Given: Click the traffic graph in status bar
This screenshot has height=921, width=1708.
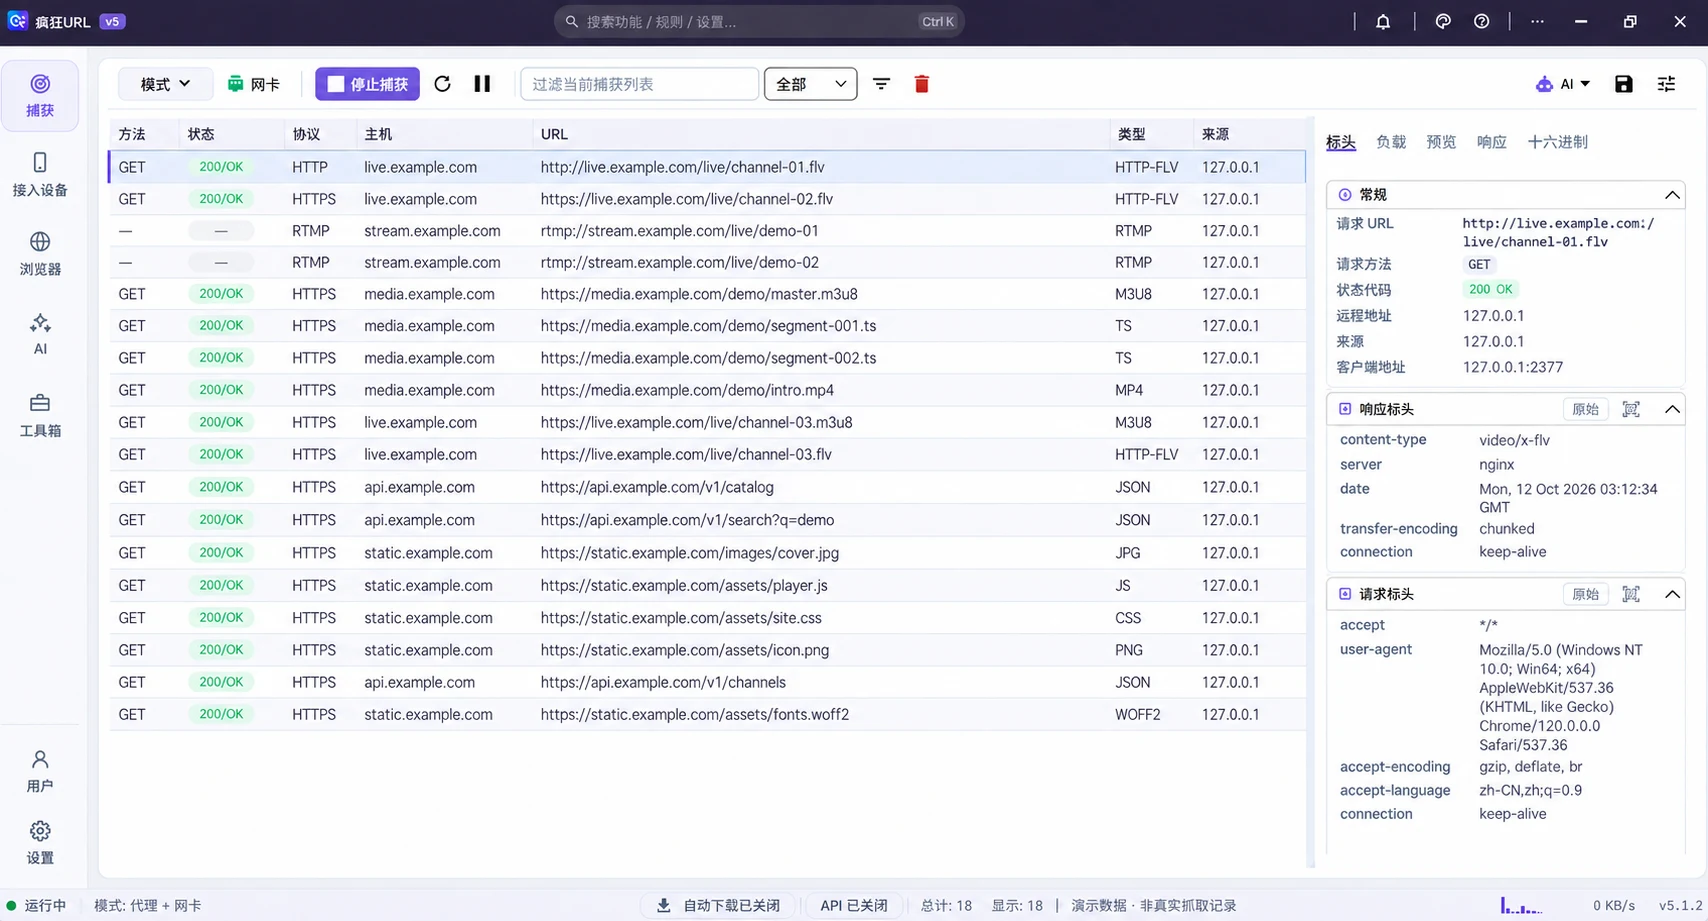Looking at the screenshot, I should coord(1520,905).
